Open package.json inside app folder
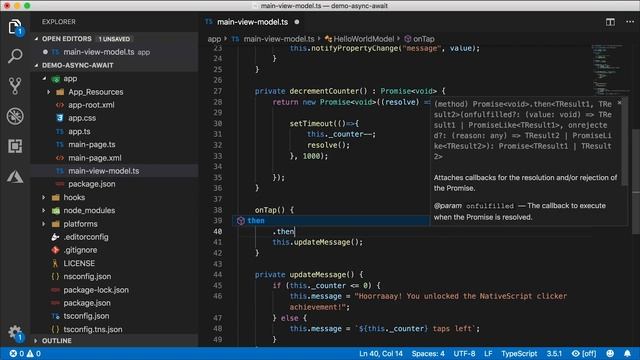The width and height of the screenshot is (640, 360). [x=114, y=184]
